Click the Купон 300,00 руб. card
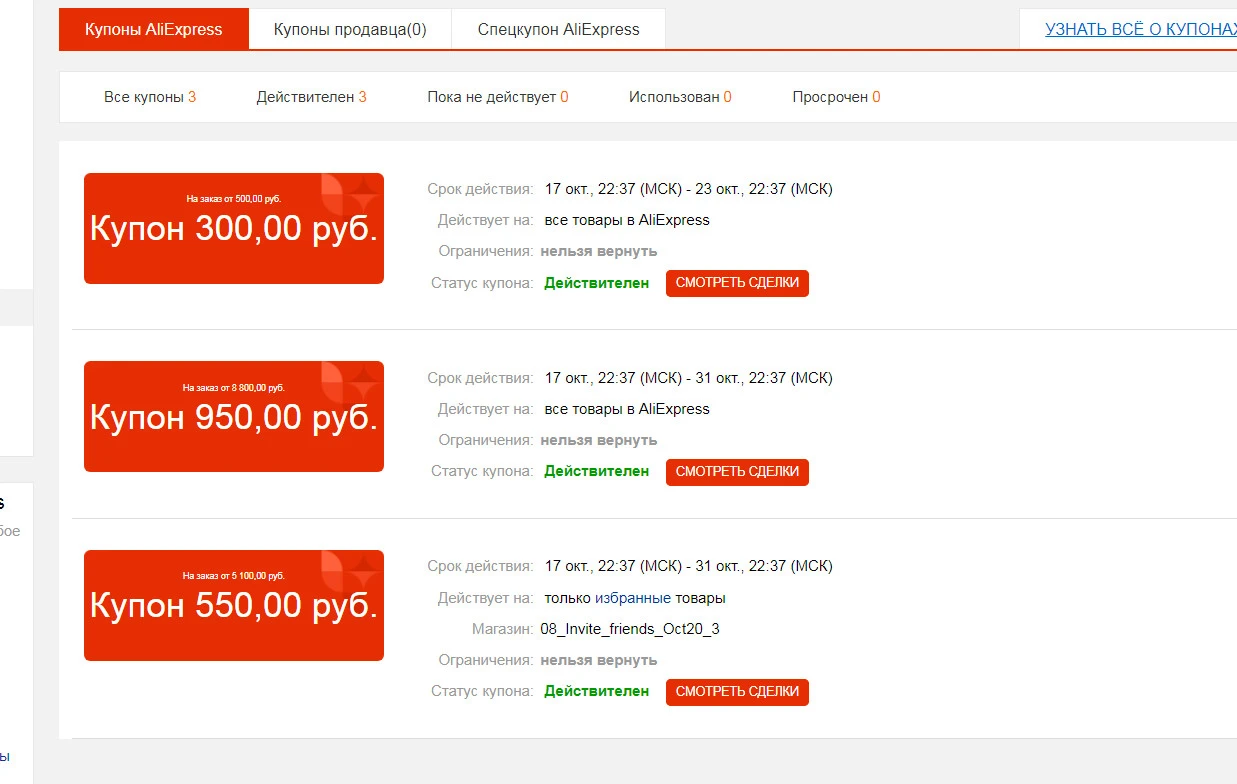This screenshot has width=1237, height=784. point(234,228)
